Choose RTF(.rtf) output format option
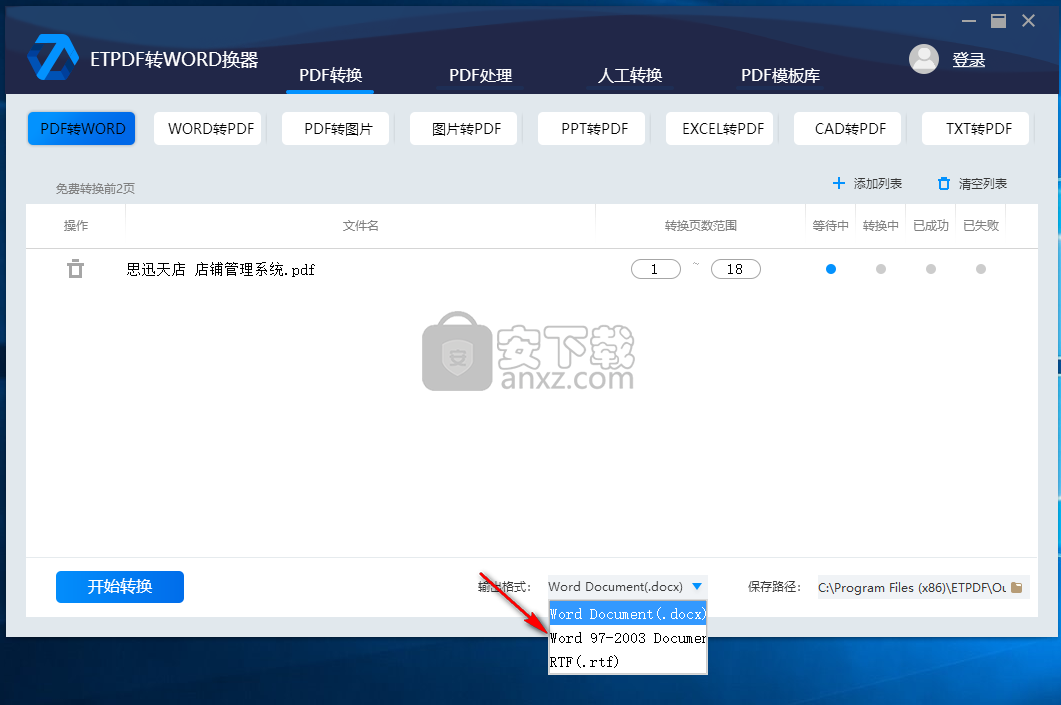This screenshot has height=705, width=1061. 628,662
